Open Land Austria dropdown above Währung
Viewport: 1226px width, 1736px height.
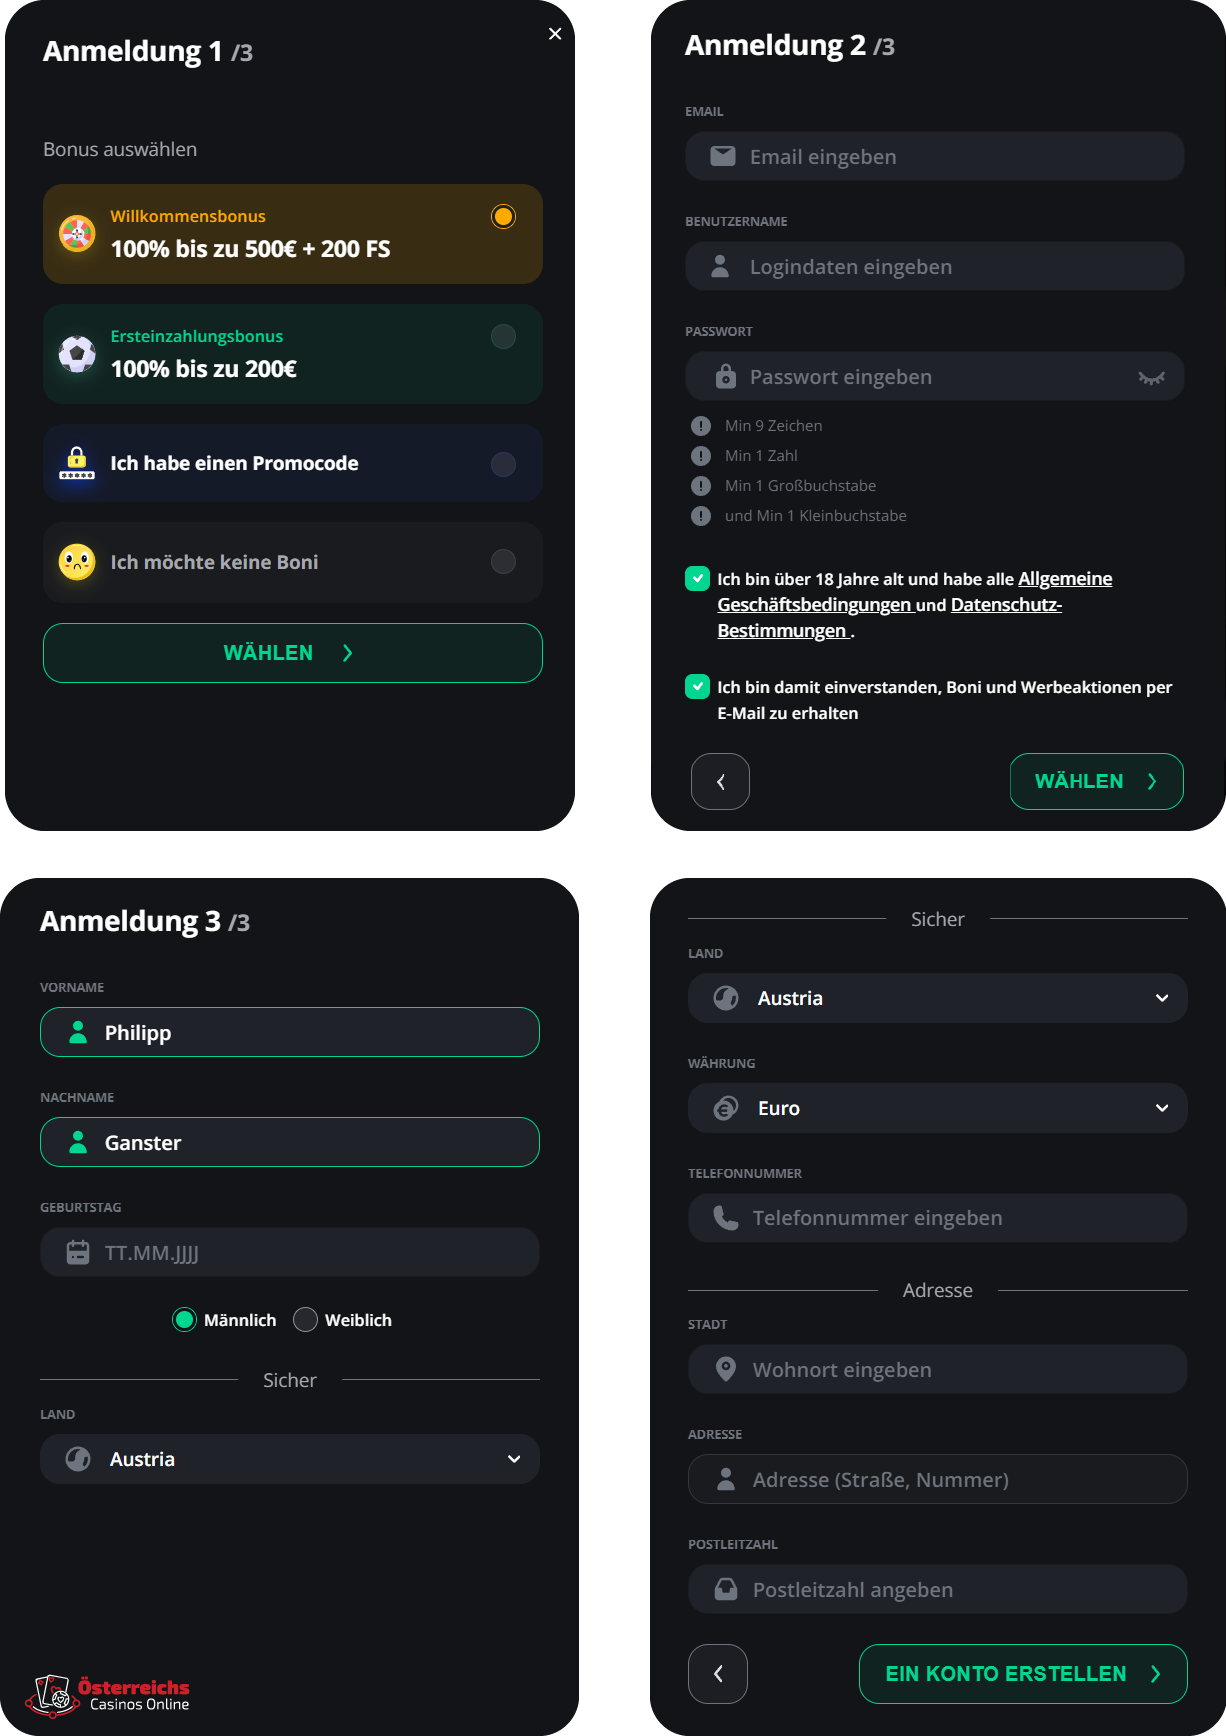937,998
